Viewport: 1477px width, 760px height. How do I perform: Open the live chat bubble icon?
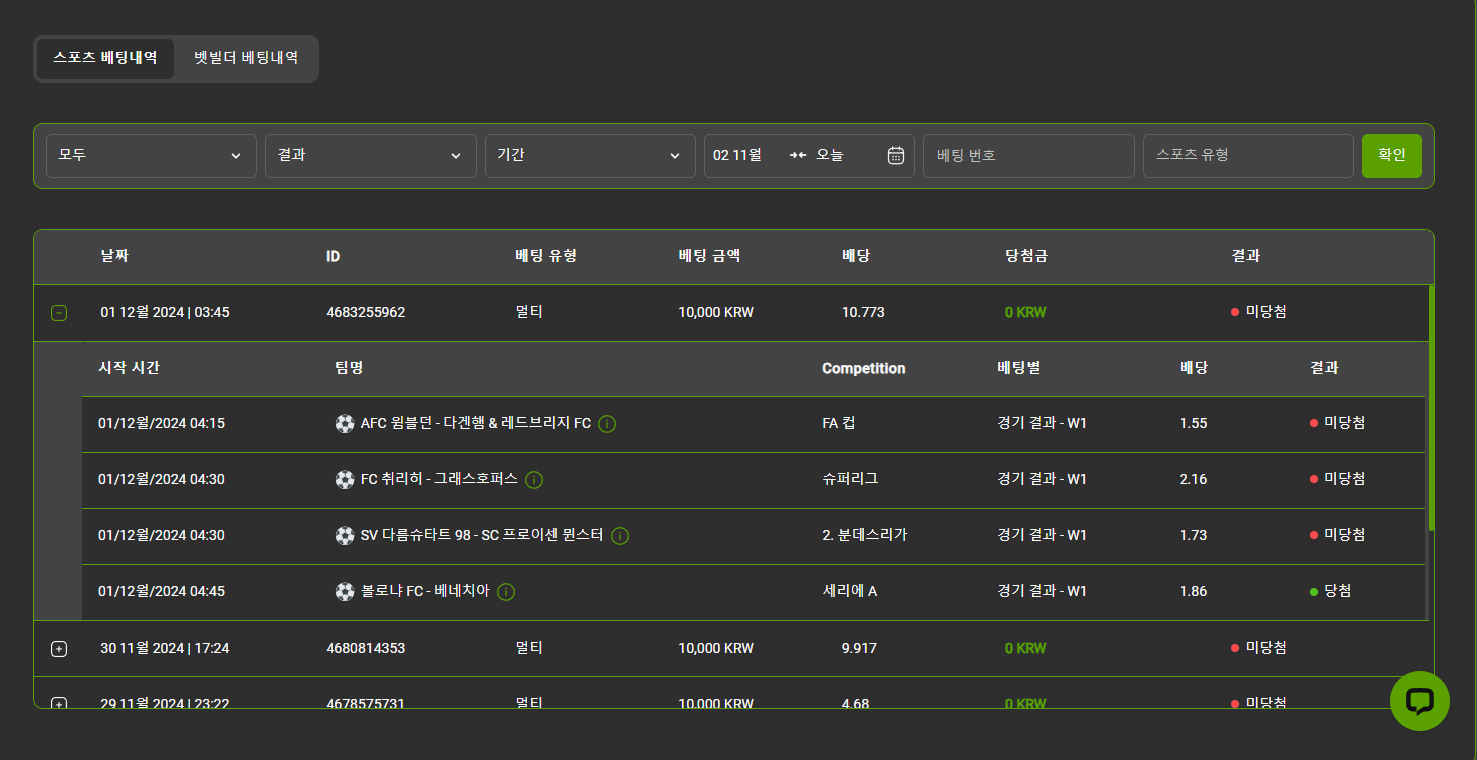[x=1419, y=701]
